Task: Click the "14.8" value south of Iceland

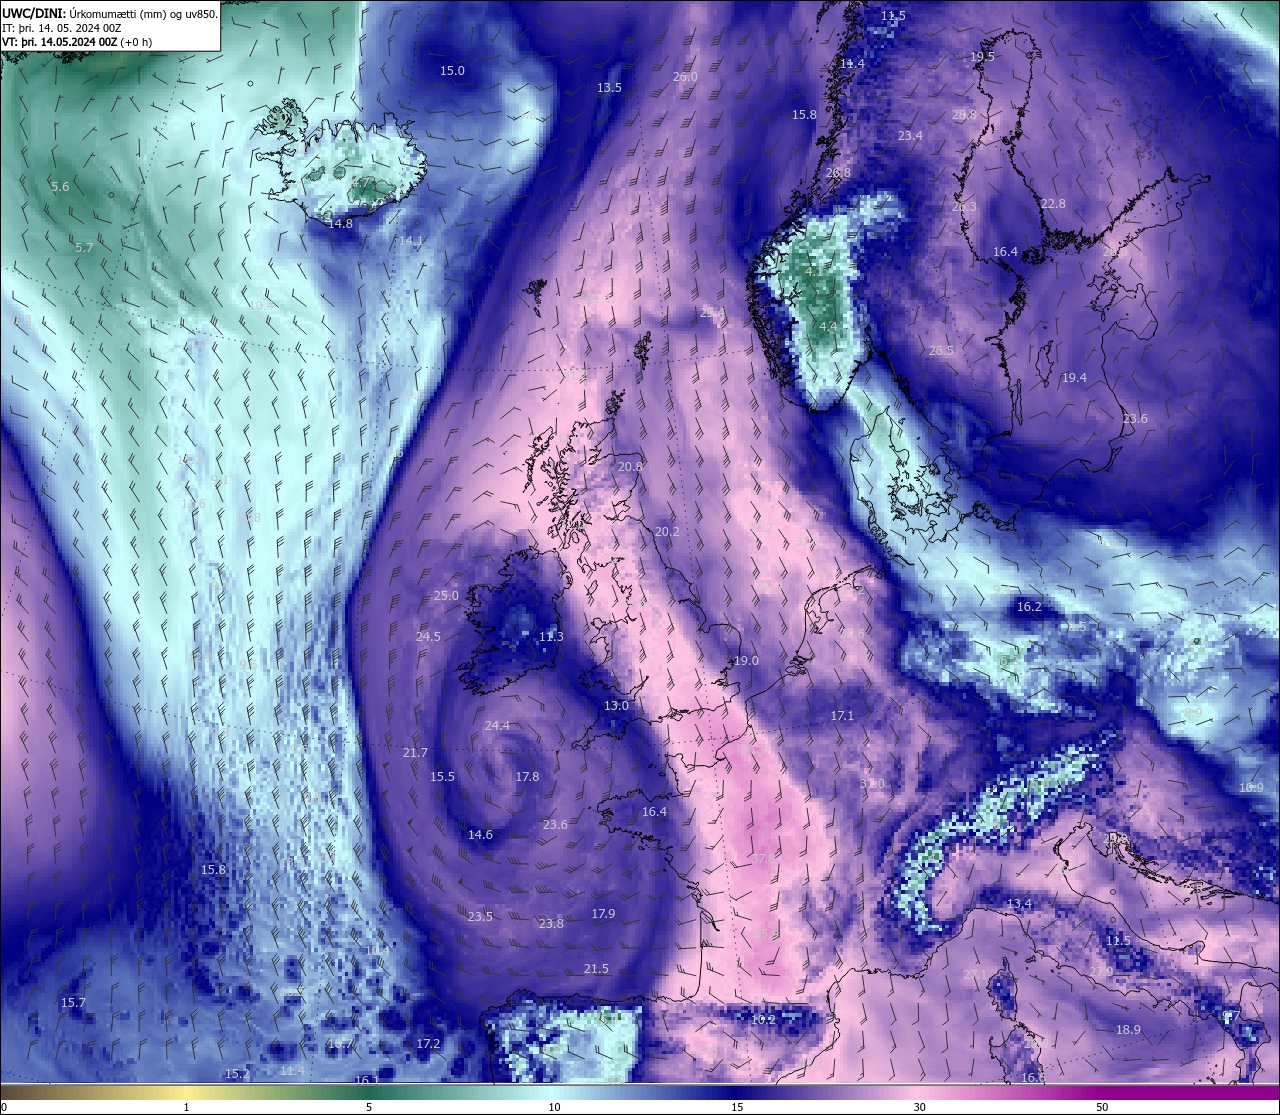Action: coord(340,224)
